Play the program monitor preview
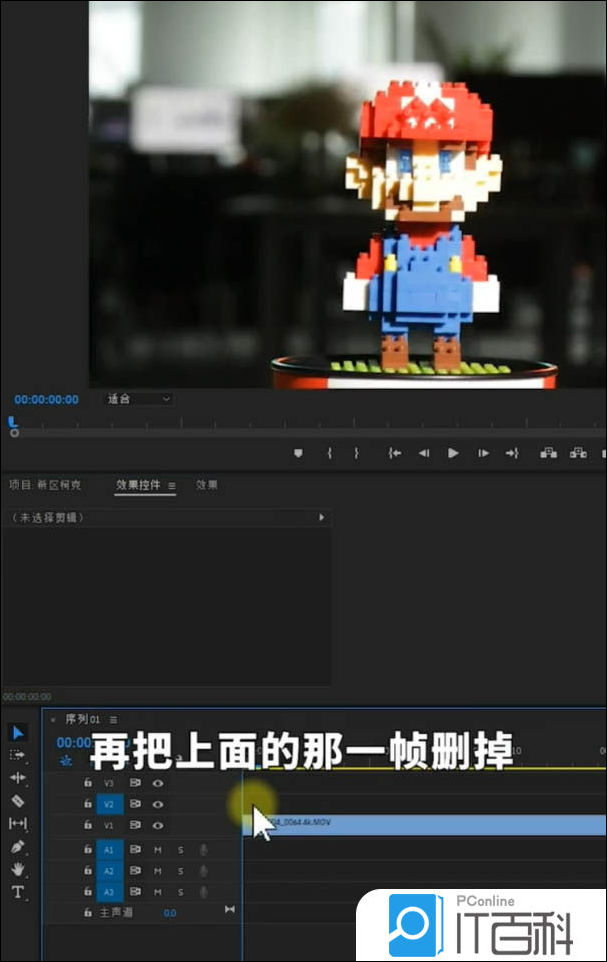607x962 pixels. 453,453
